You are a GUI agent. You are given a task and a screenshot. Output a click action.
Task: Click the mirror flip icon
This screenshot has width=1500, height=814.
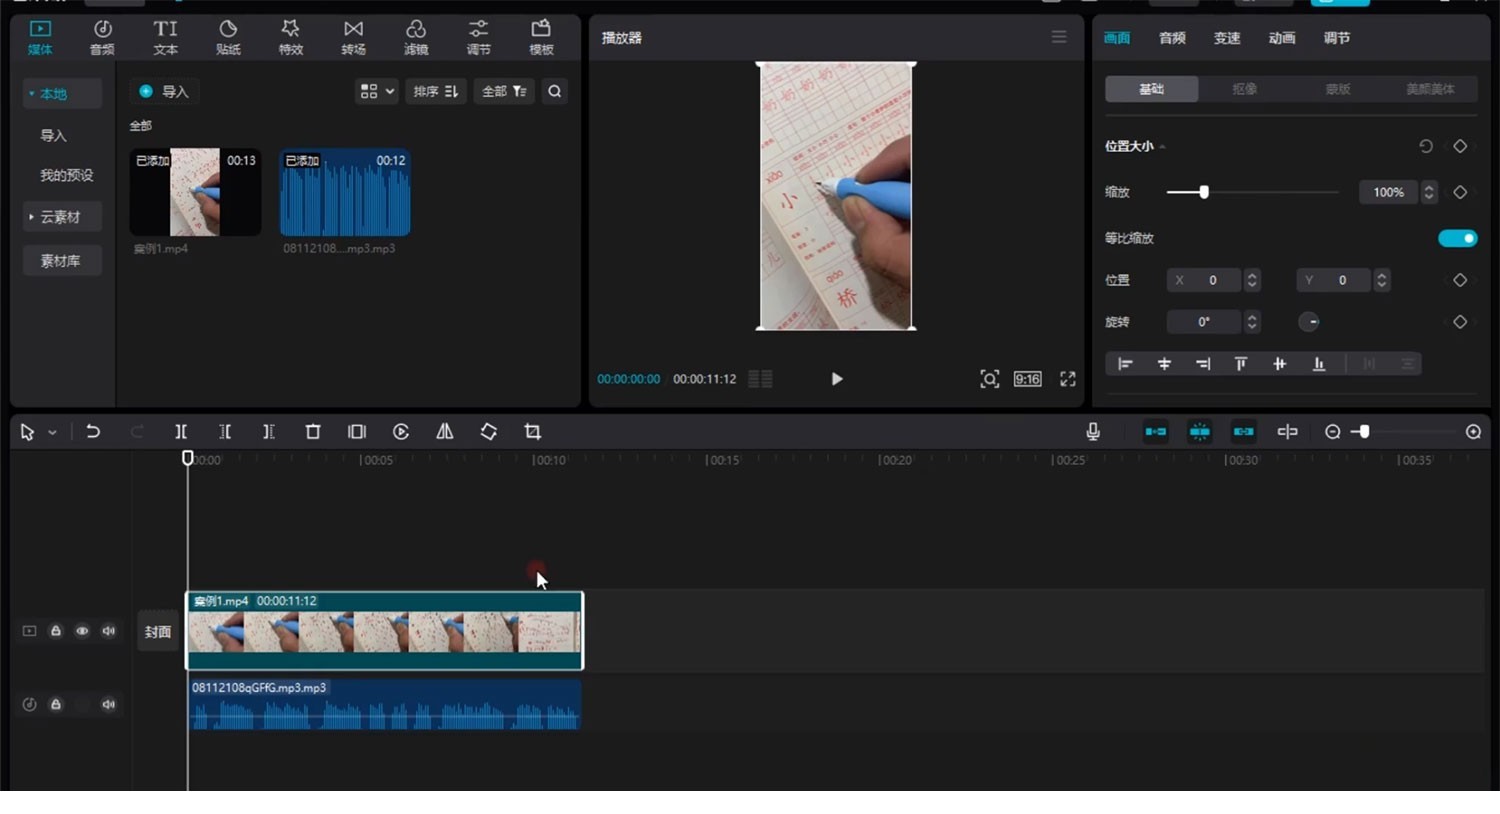[x=445, y=432]
